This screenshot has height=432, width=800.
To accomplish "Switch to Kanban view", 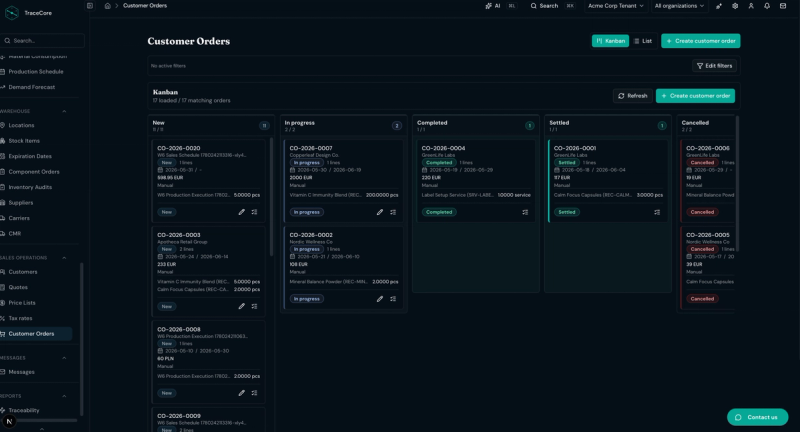I will [610, 41].
